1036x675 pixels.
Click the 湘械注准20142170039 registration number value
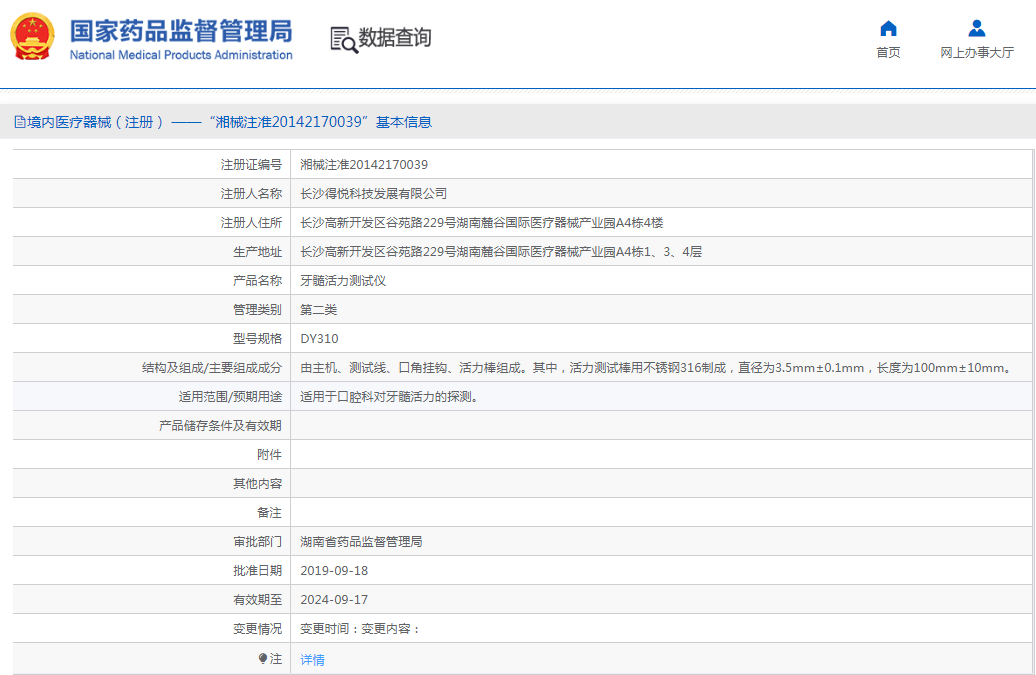(x=364, y=165)
